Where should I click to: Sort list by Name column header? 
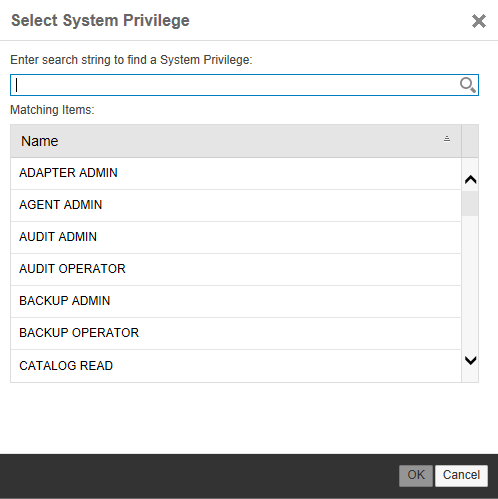point(236,141)
